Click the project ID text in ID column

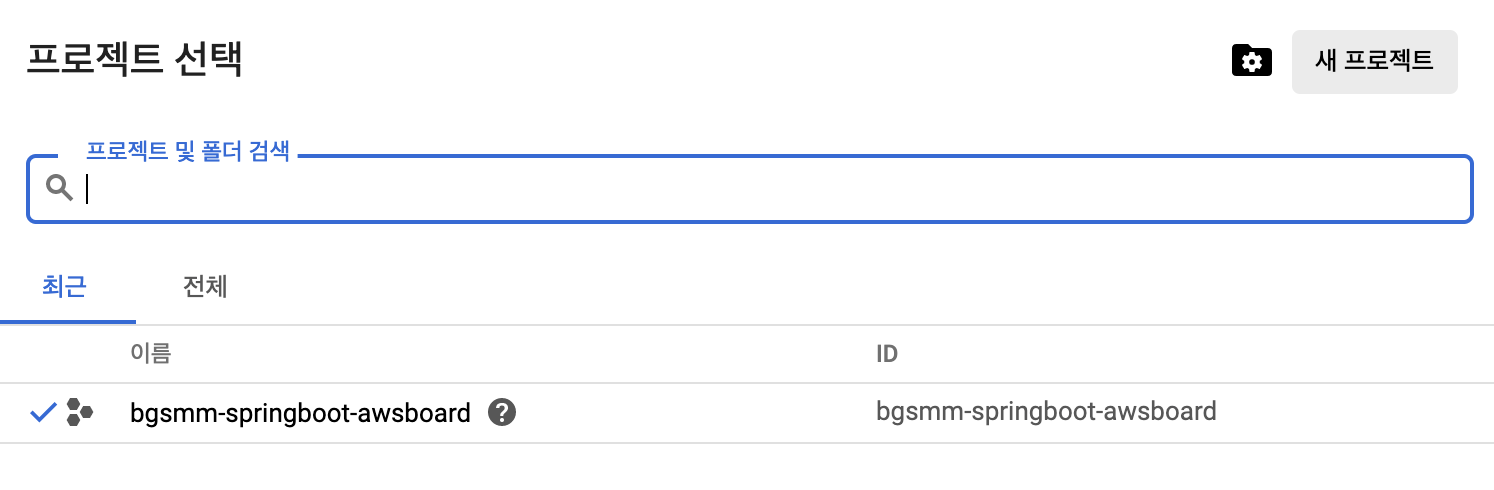click(1046, 411)
